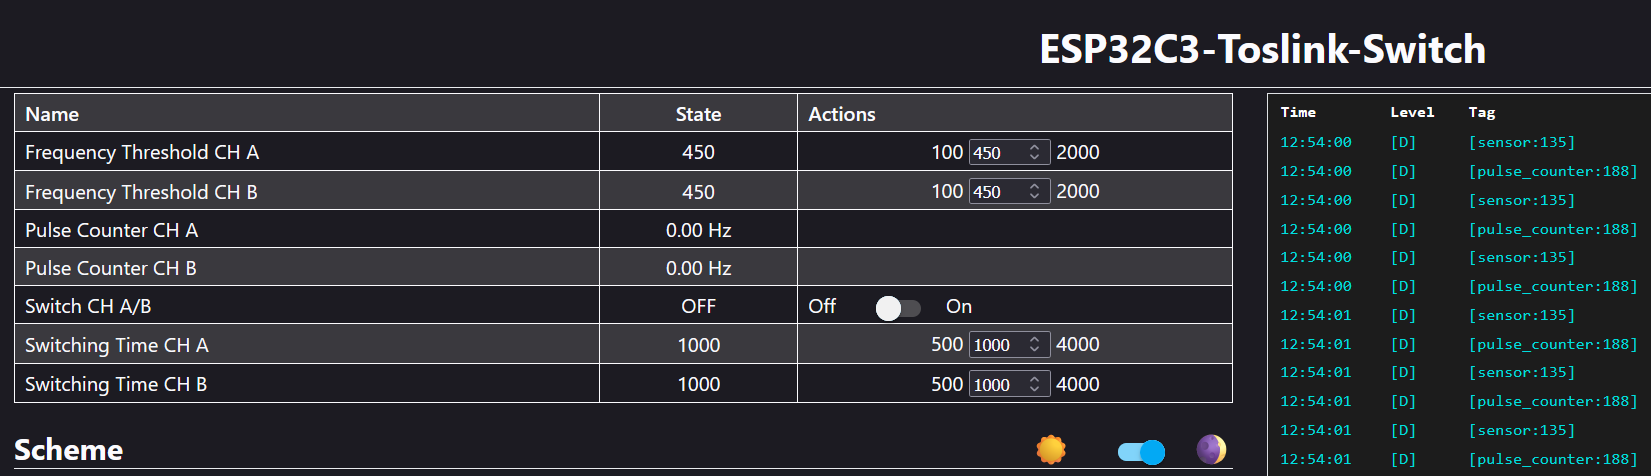Click the State column header
This screenshot has height=476, width=1651.
pyautogui.click(x=698, y=114)
